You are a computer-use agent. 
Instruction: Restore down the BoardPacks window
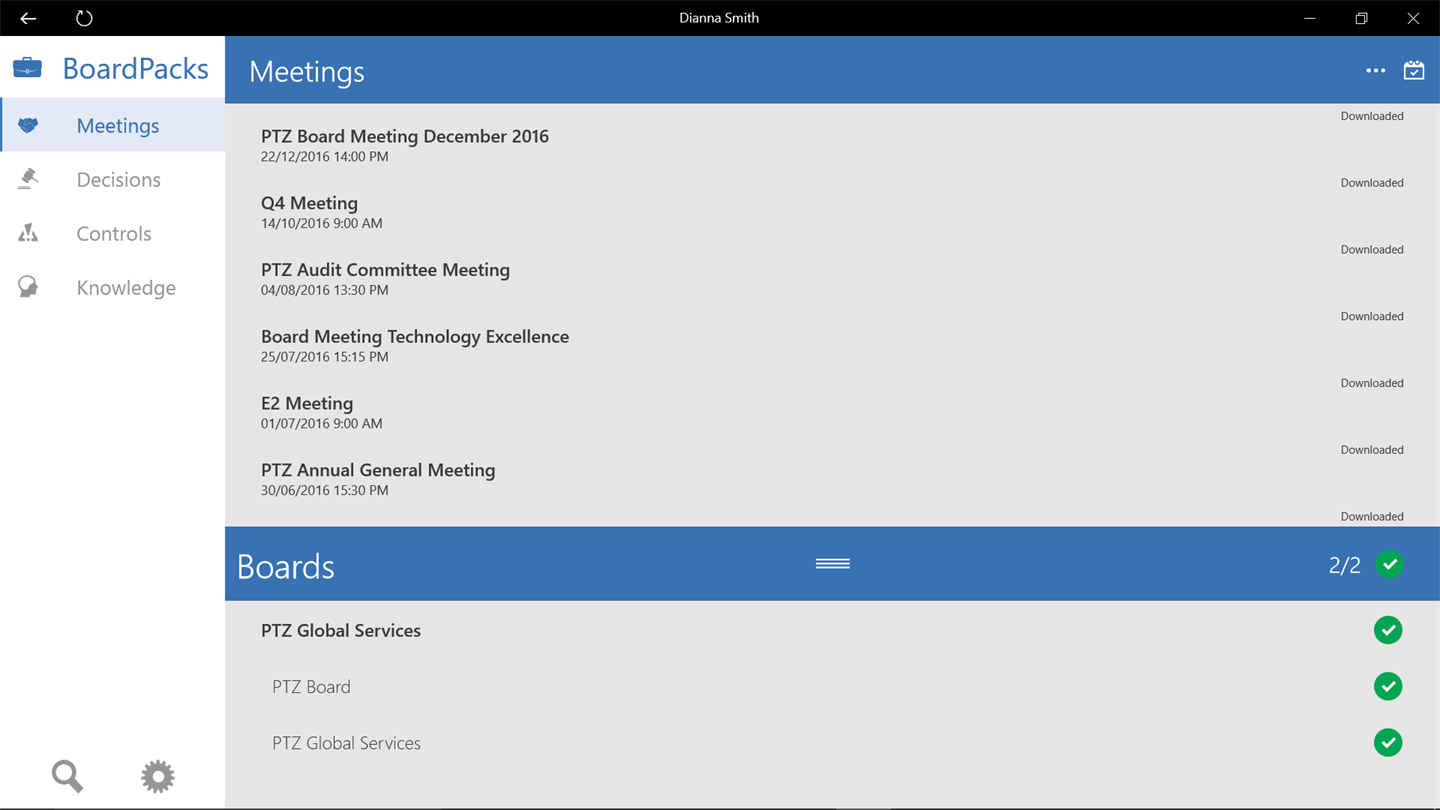point(1361,18)
